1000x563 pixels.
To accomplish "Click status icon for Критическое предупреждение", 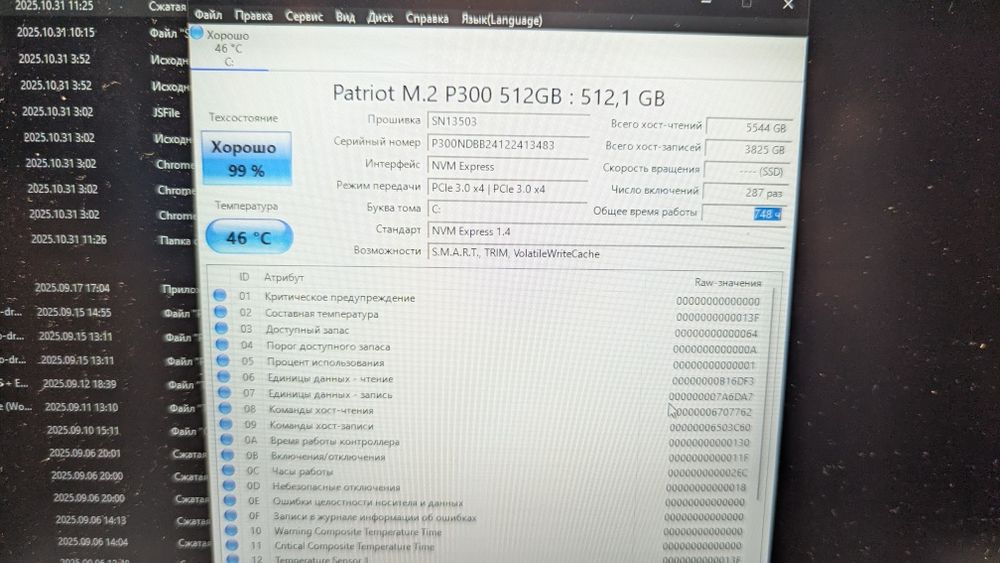I will tap(219, 295).
